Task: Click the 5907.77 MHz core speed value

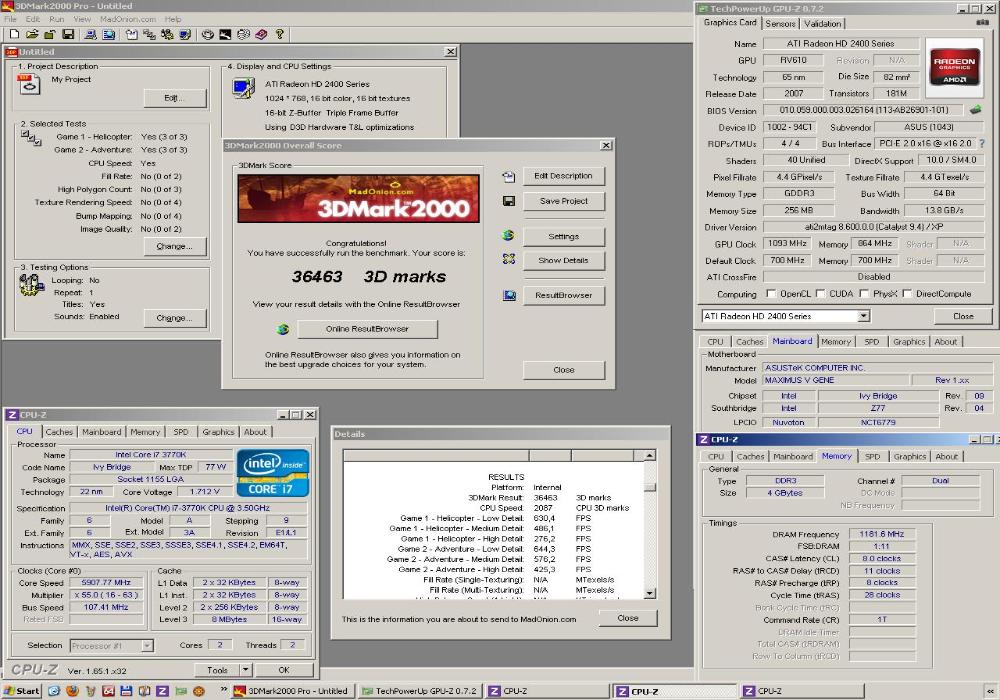Action: [106, 582]
